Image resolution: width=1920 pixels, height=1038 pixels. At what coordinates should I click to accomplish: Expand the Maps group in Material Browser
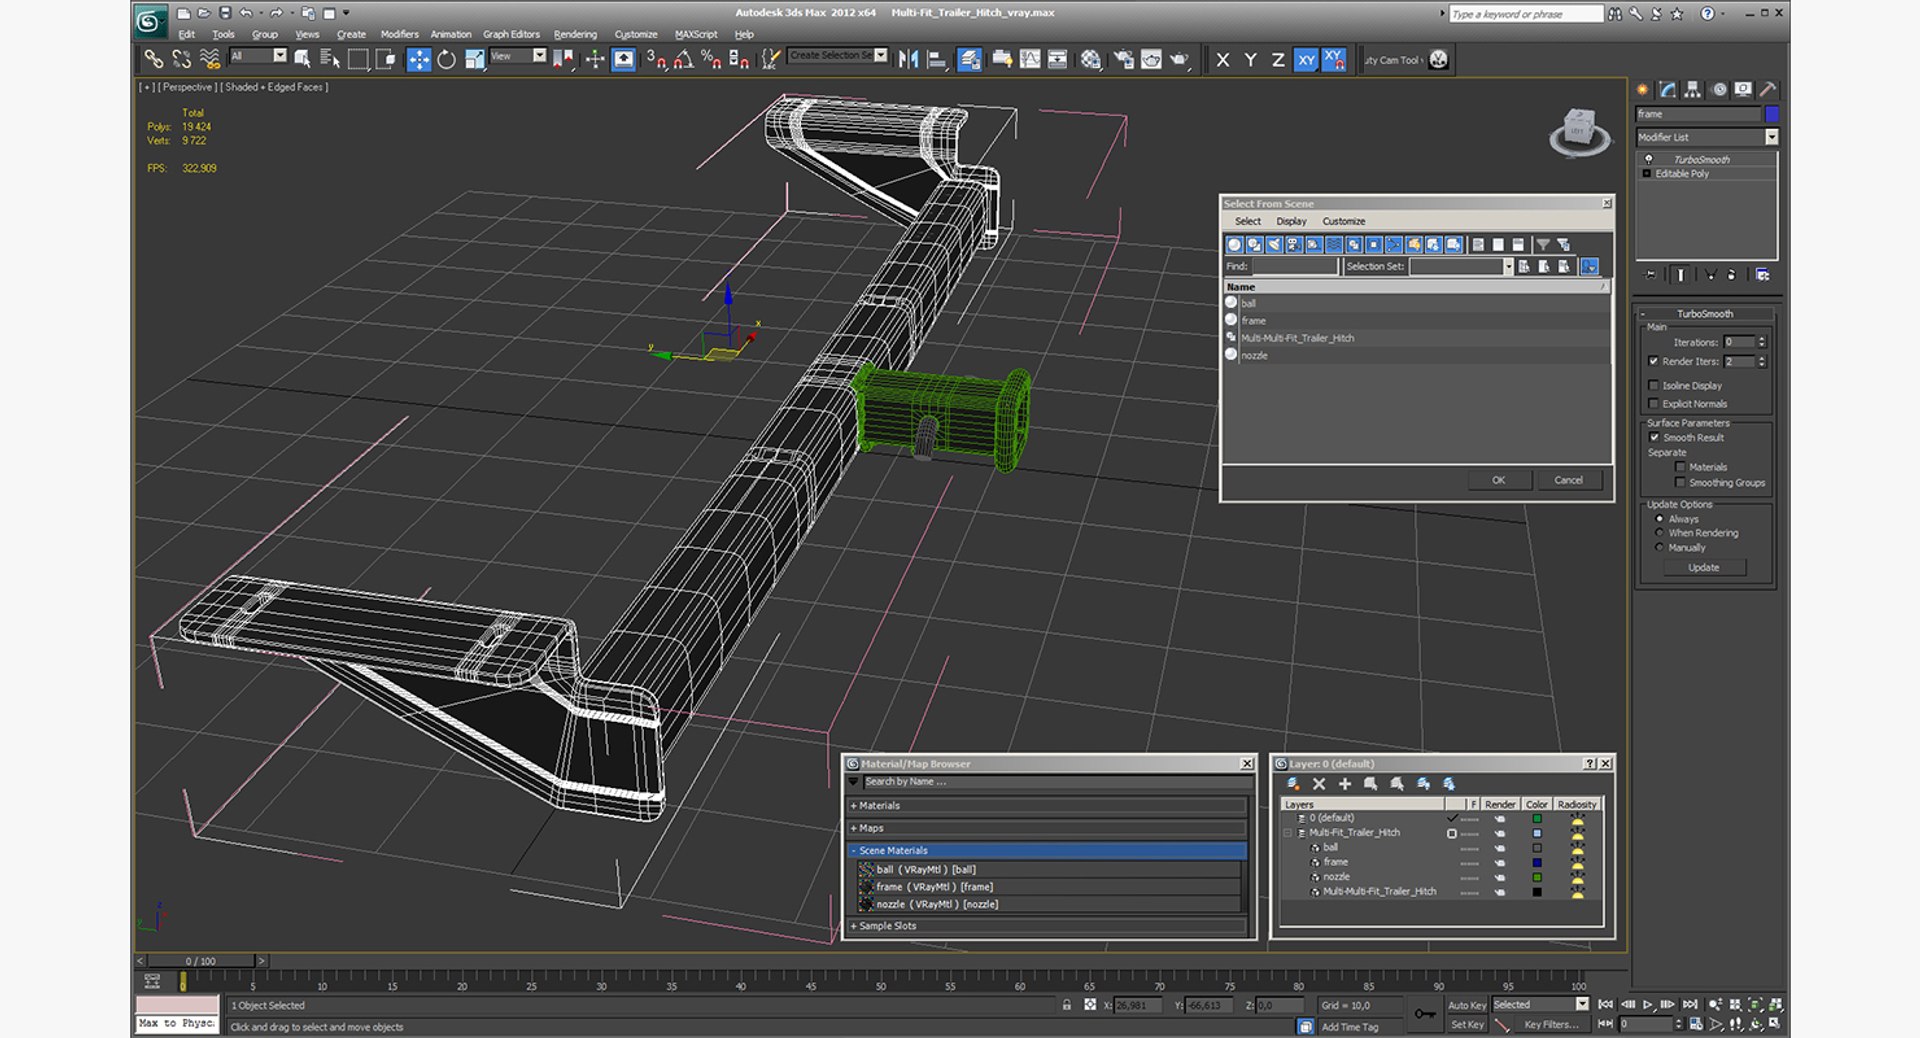pyautogui.click(x=1047, y=828)
